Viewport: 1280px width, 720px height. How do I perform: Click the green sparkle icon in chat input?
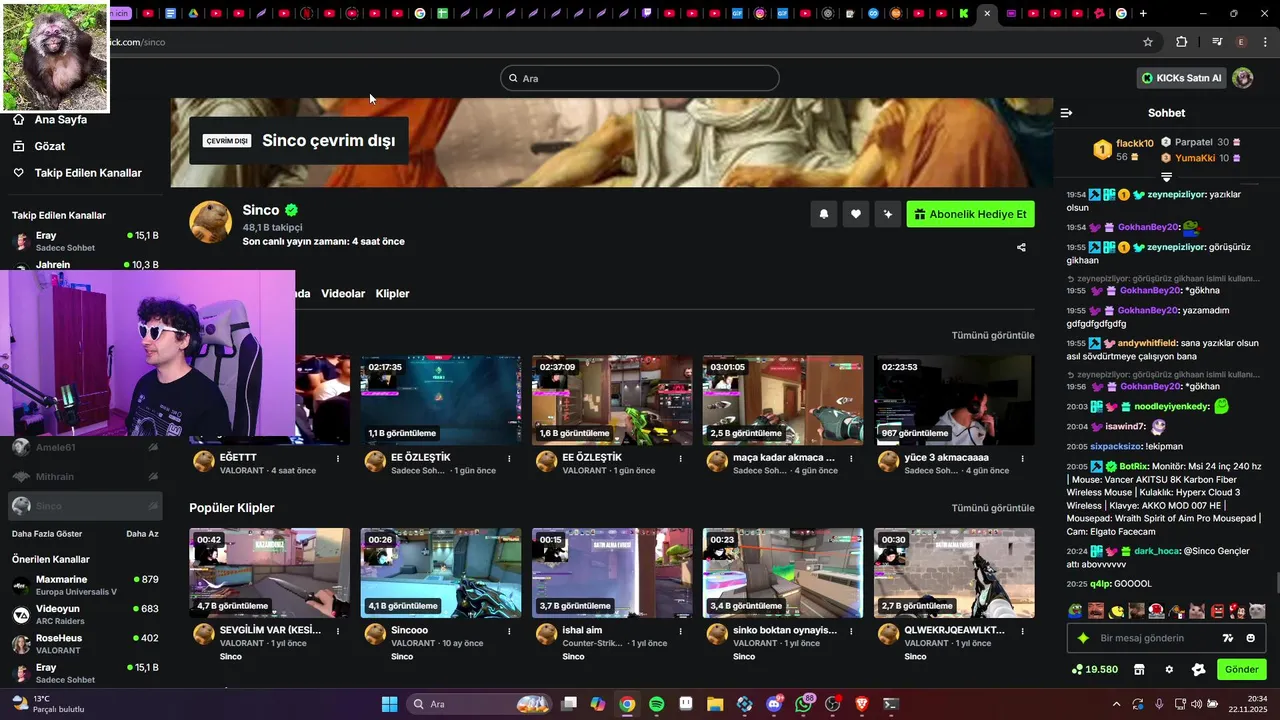point(1083,638)
